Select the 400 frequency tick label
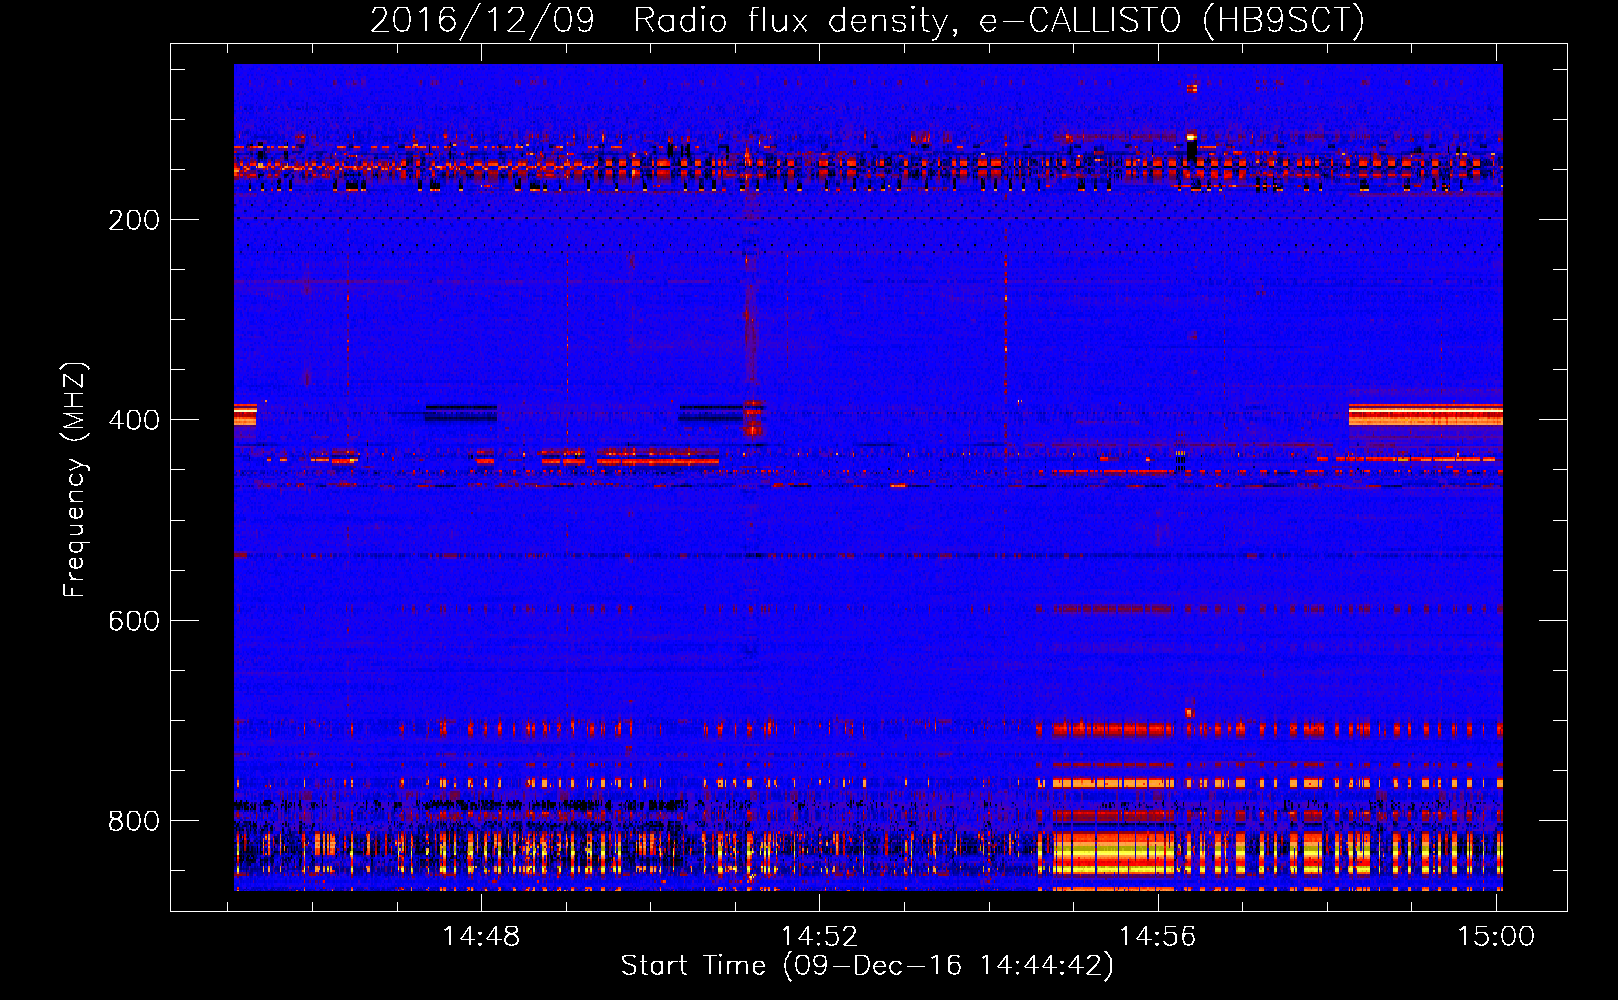The width and height of the screenshot is (1618, 1000). click(134, 420)
